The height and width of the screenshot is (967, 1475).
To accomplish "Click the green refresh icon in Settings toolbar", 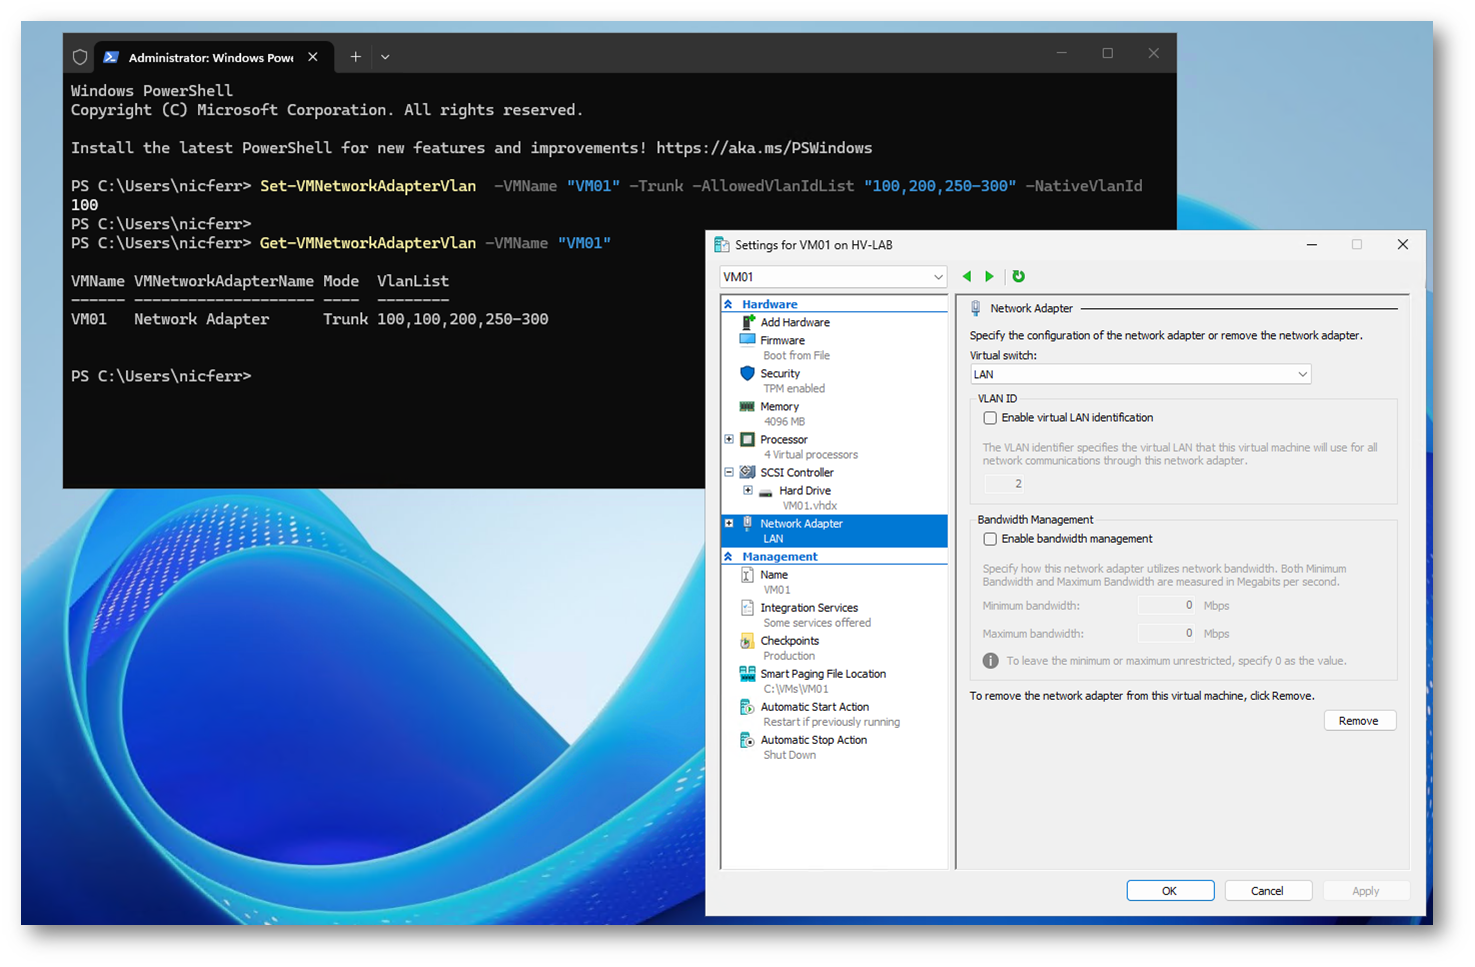I will (x=1018, y=277).
